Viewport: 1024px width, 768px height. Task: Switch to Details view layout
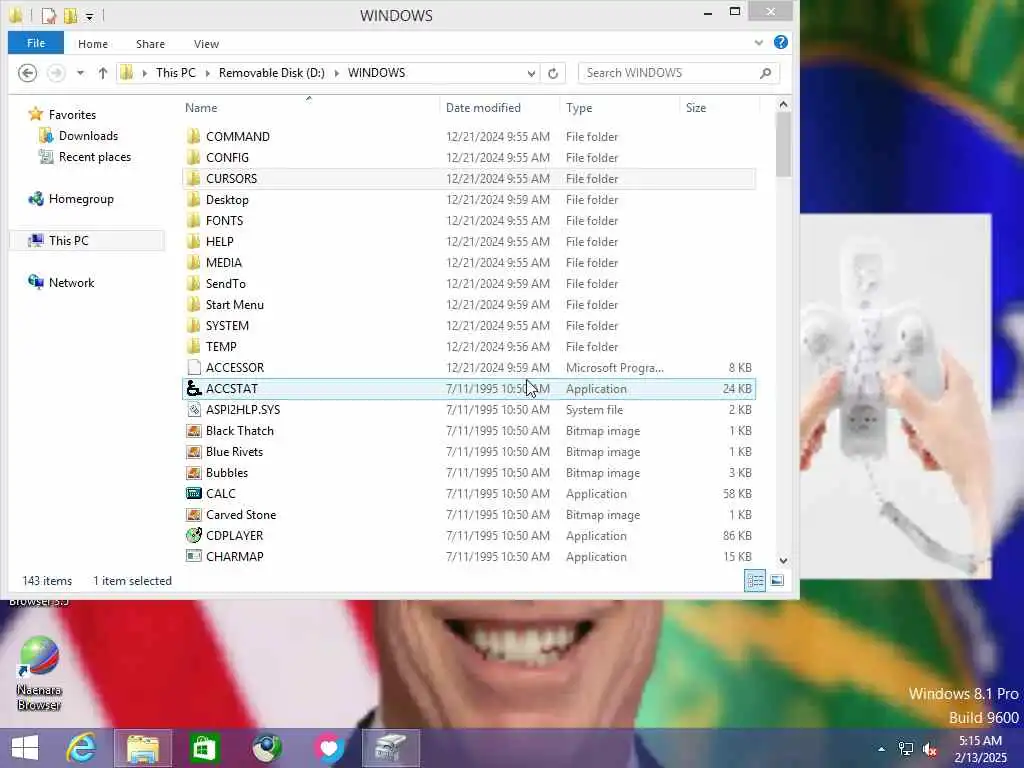click(x=755, y=580)
